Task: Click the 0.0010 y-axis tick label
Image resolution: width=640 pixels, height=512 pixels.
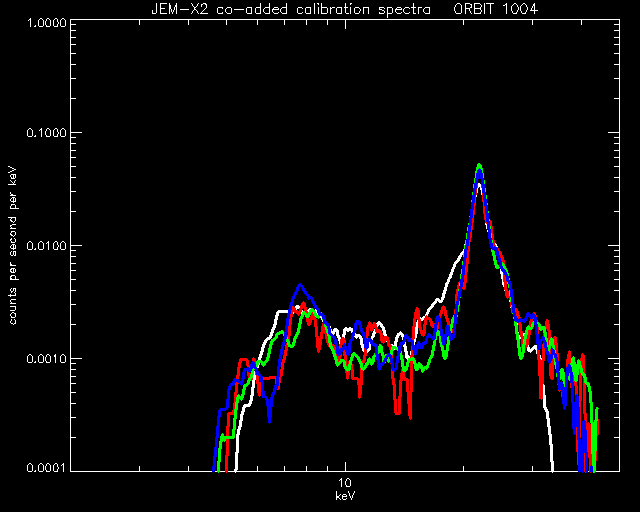Action: tap(46, 359)
